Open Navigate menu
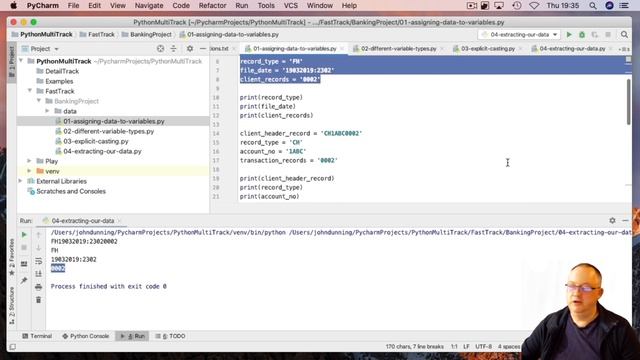640x360 pixels. pyautogui.click(x=149, y=6)
